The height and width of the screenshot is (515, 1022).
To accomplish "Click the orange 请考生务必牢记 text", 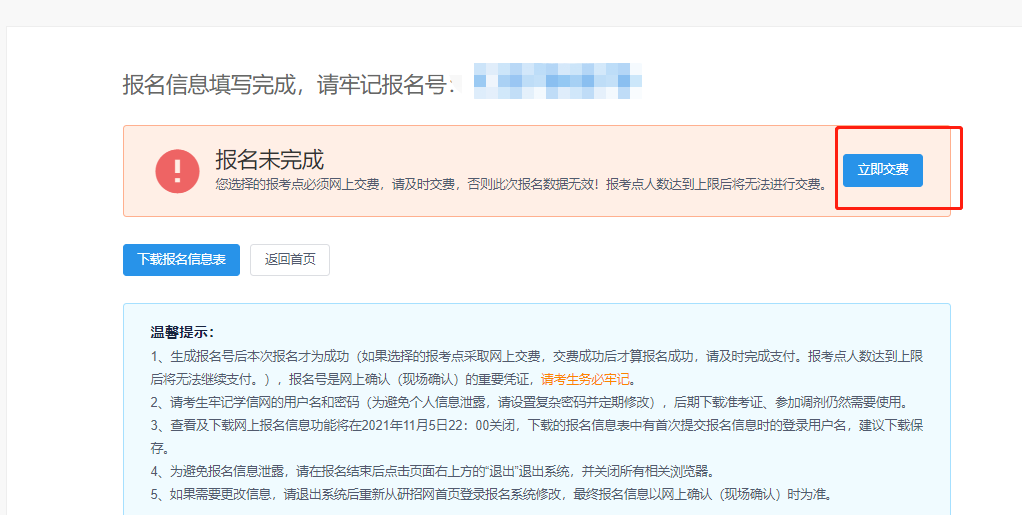I will point(587,380).
